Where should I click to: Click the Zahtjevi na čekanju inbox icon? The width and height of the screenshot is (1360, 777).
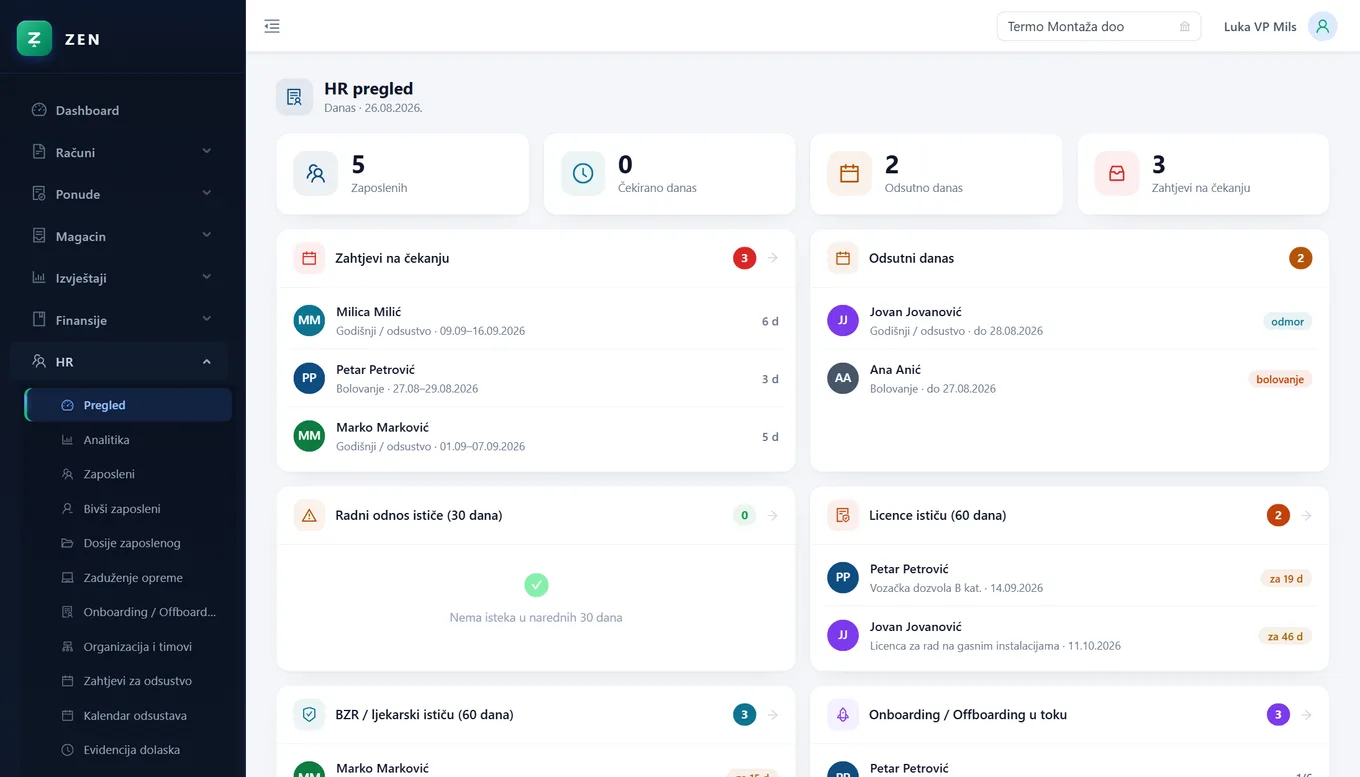[x=1117, y=173]
